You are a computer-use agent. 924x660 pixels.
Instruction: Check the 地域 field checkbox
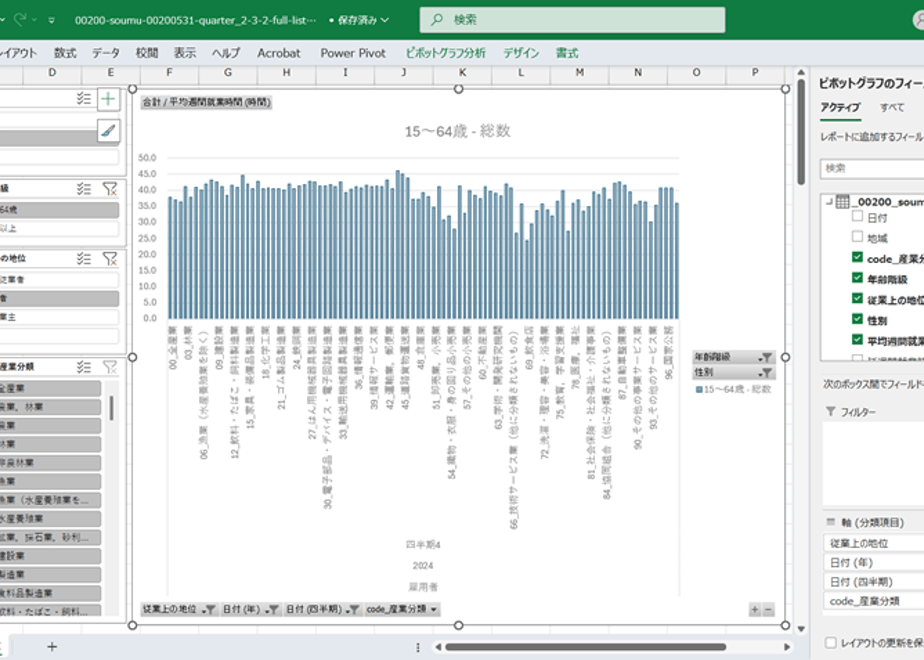(857, 237)
